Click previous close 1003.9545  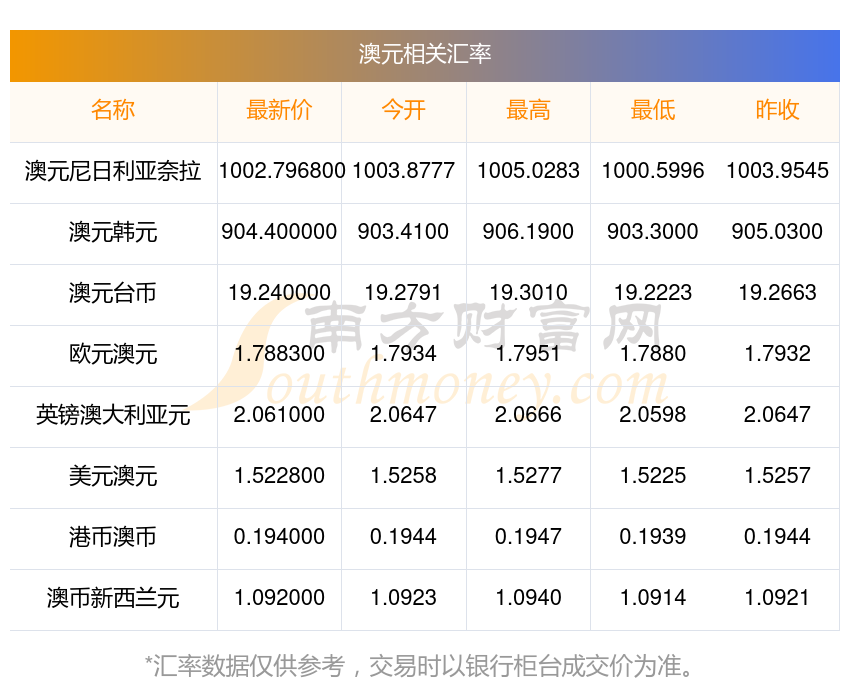777,171
